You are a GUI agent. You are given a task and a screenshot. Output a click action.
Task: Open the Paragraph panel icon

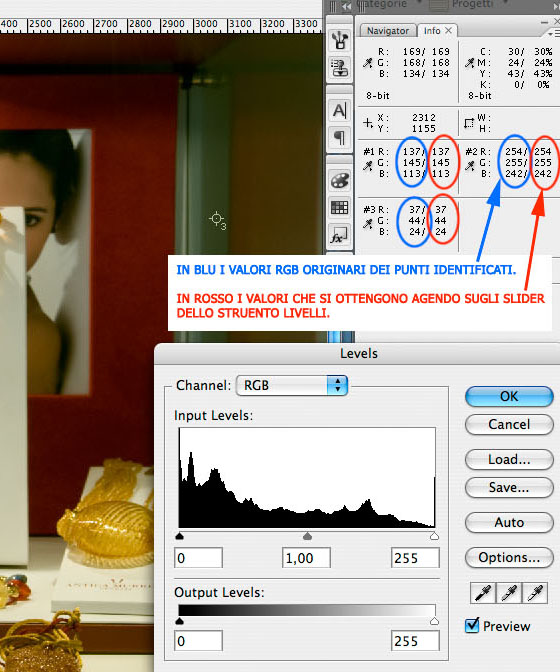coord(339,137)
